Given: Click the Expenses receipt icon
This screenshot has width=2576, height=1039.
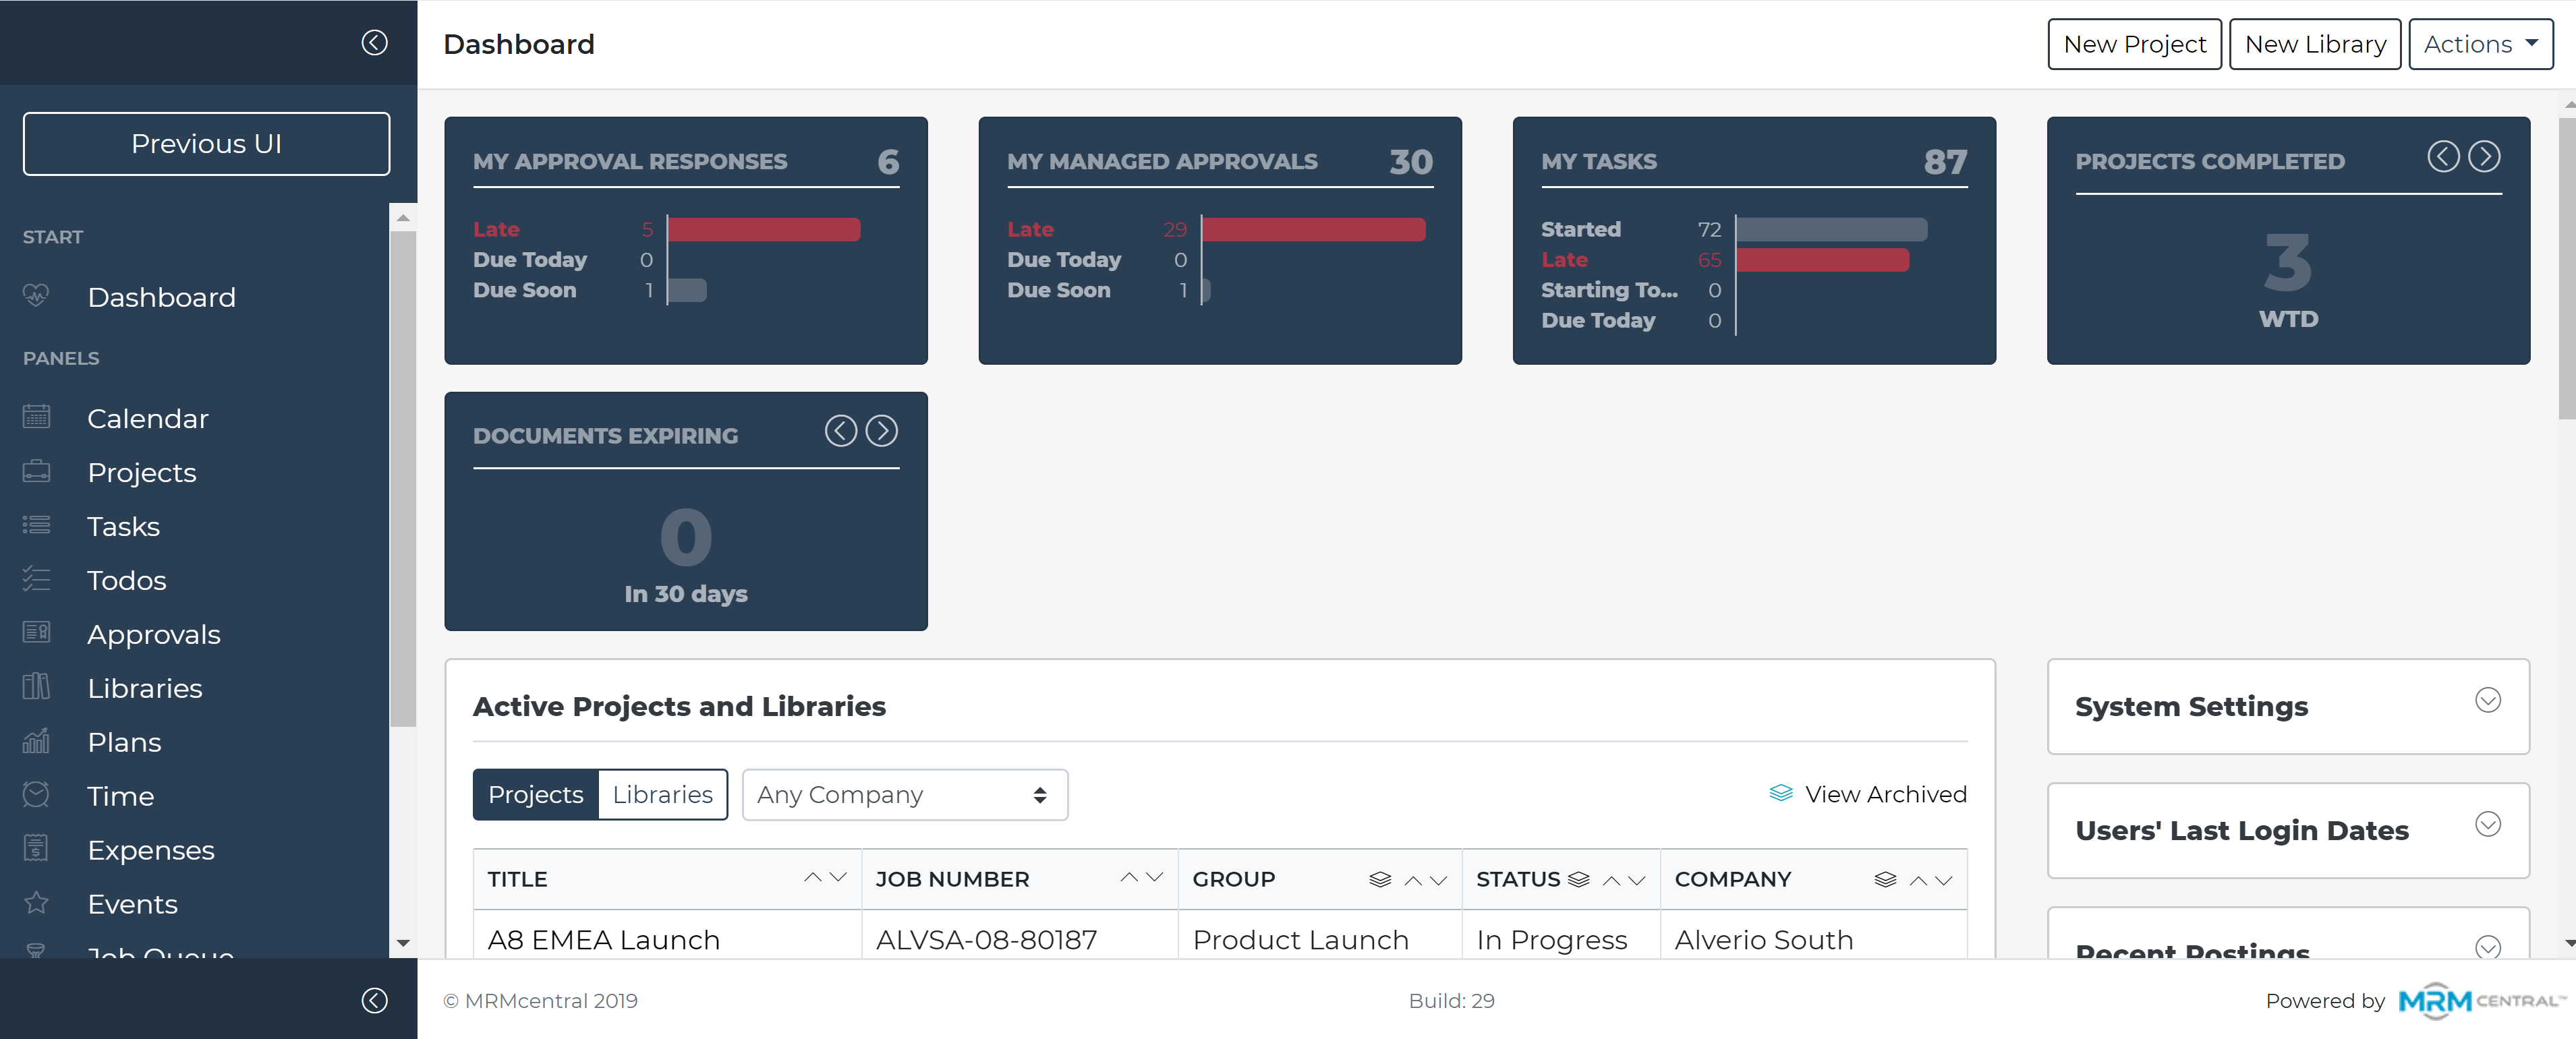Looking at the screenshot, I should point(36,849).
